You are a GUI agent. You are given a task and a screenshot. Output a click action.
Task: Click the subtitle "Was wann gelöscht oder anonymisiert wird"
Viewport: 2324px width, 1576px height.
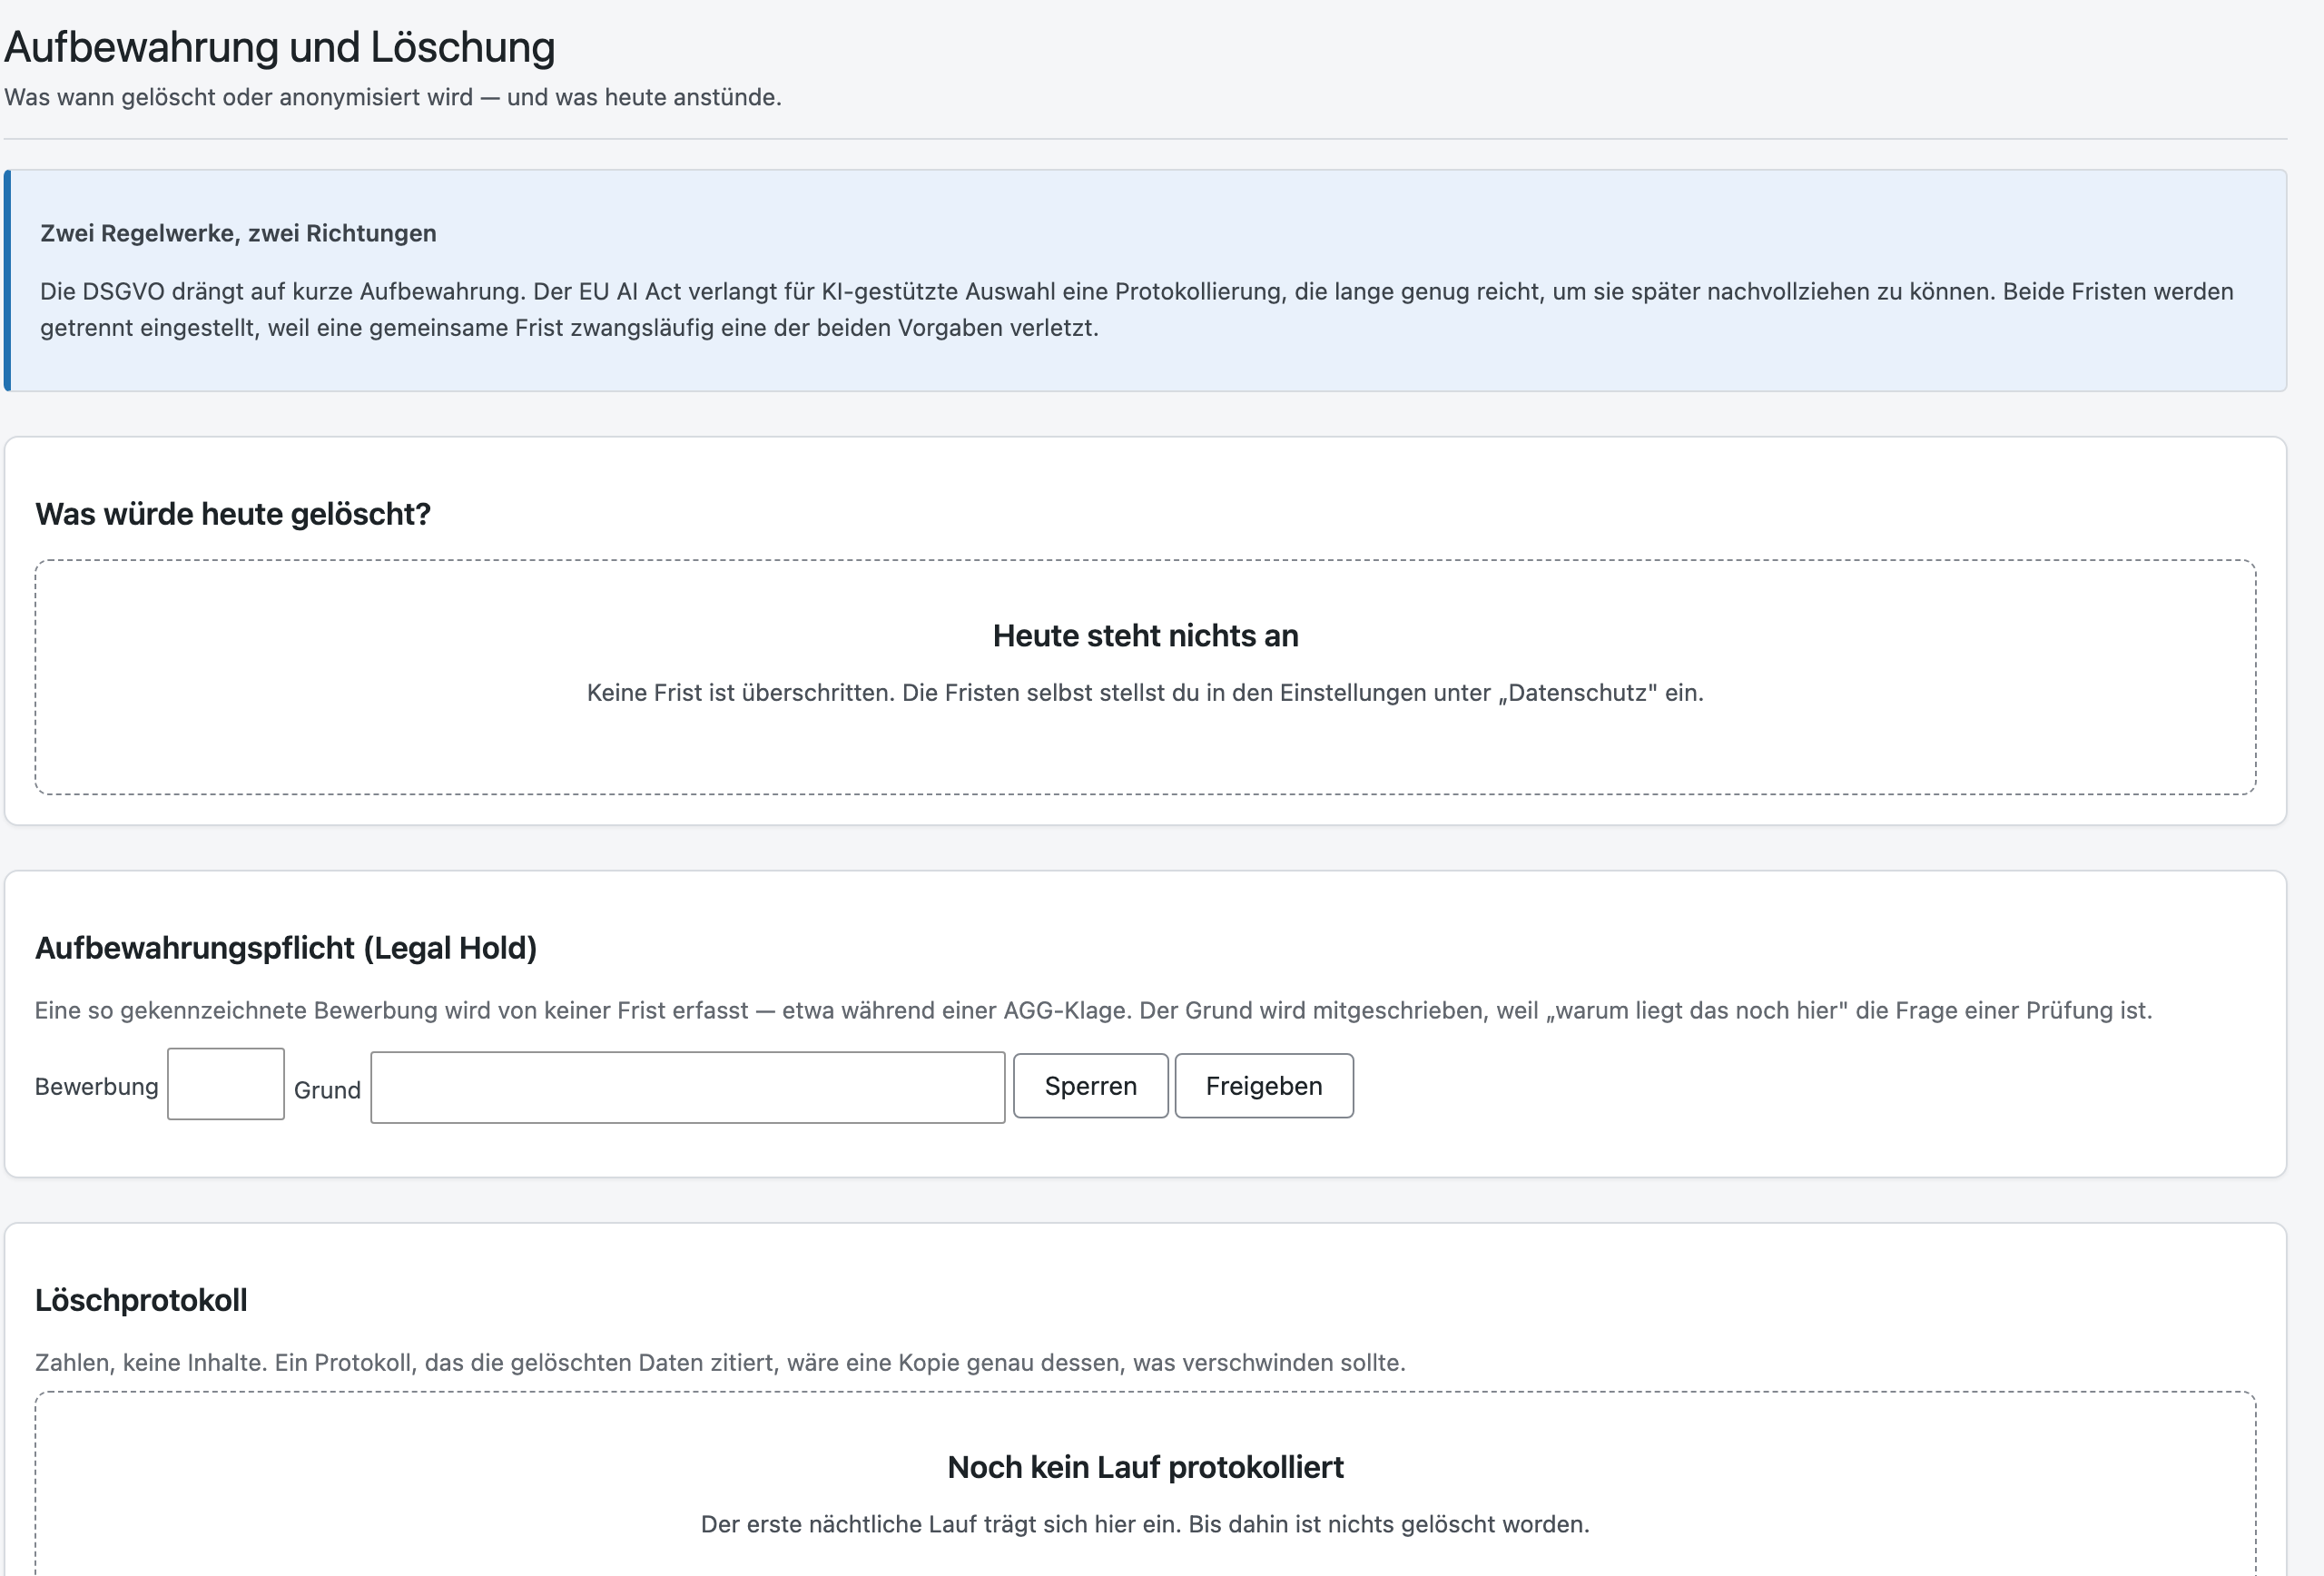pyautogui.click(x=239, y=97)
